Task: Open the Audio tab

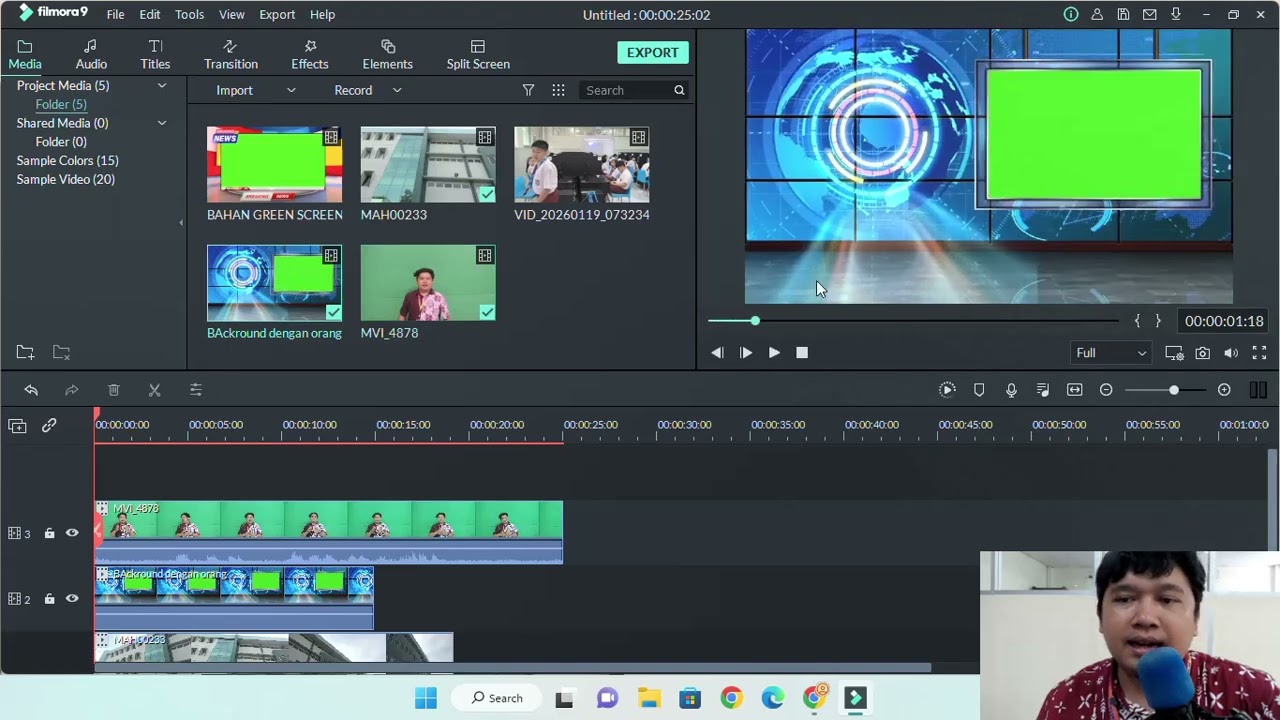Action: [x=91, y=55]
